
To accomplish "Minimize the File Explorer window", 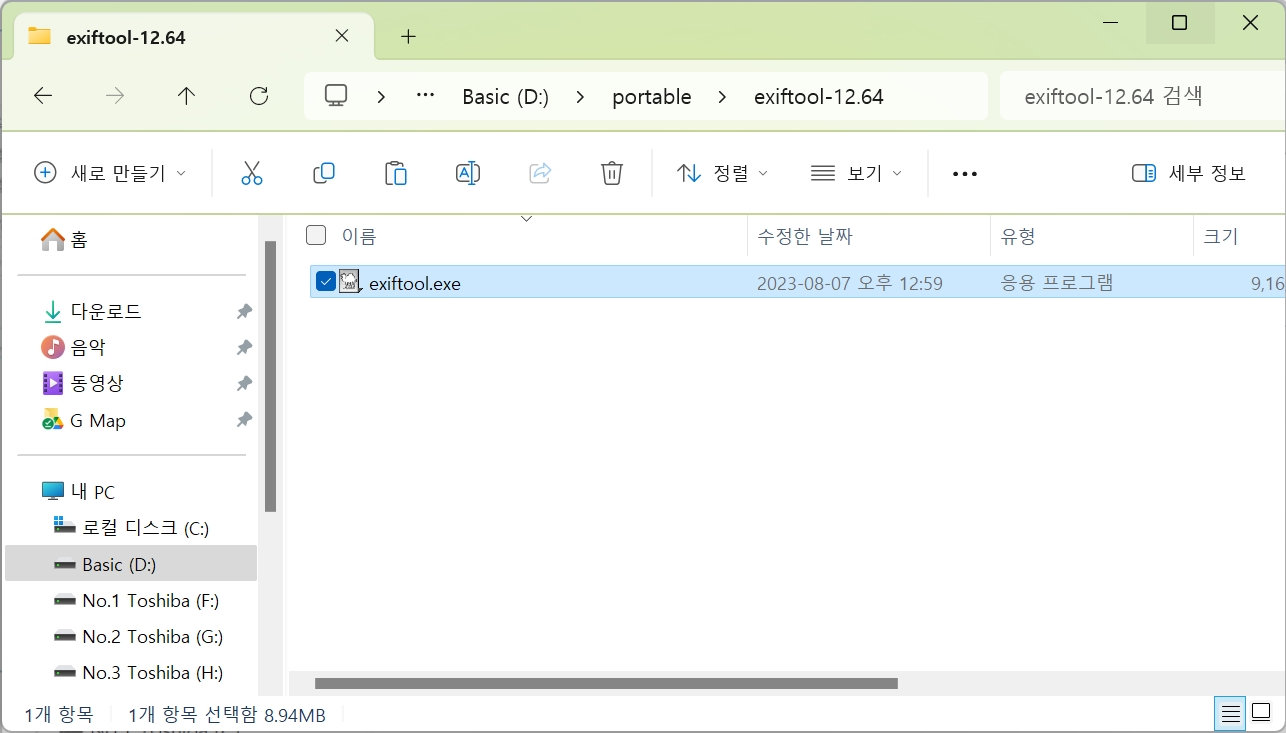I will [x=1108, y=23].
